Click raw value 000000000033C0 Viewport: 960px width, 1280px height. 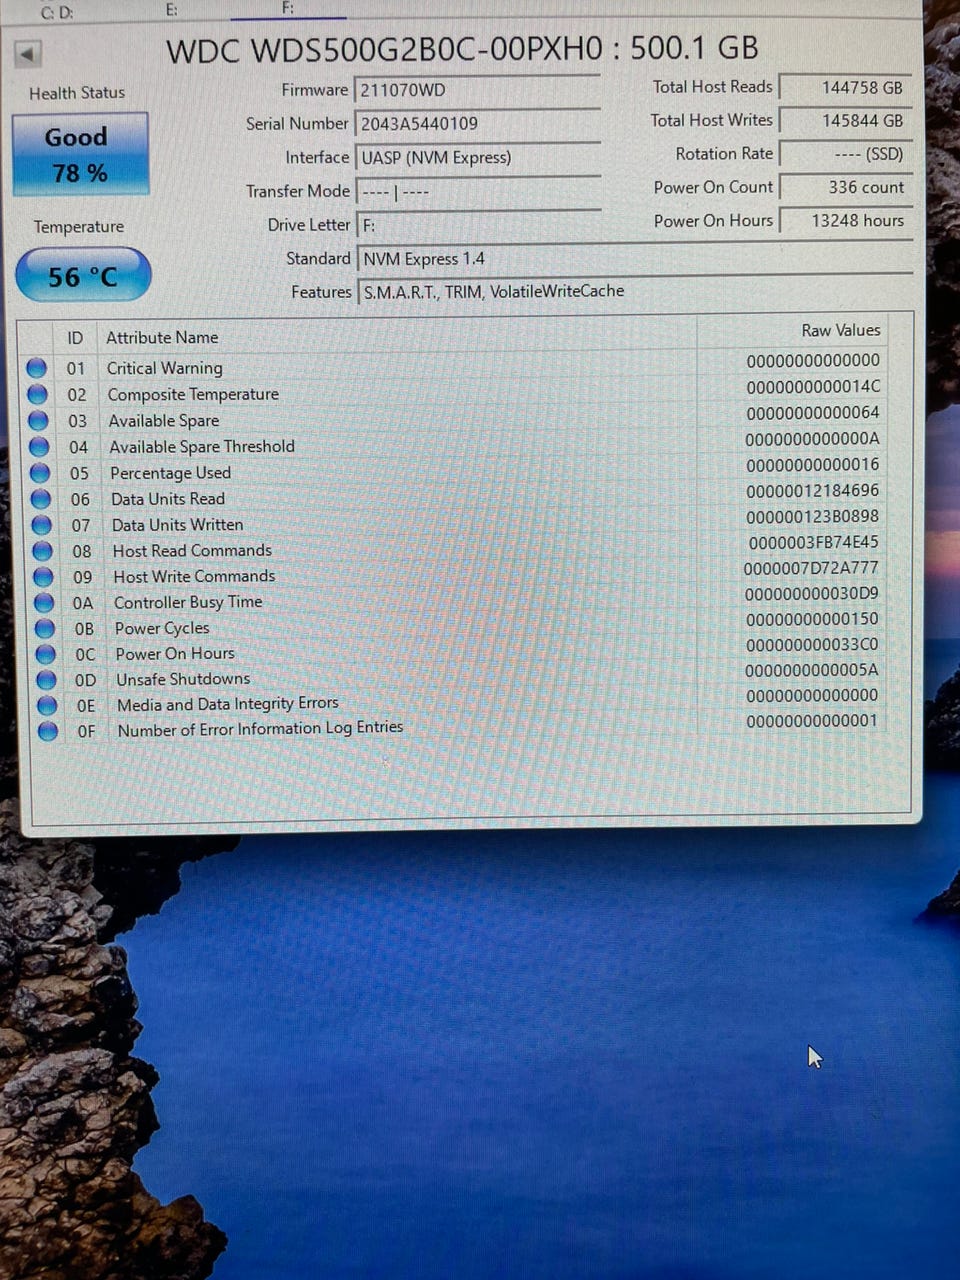(x=813, y=644)
